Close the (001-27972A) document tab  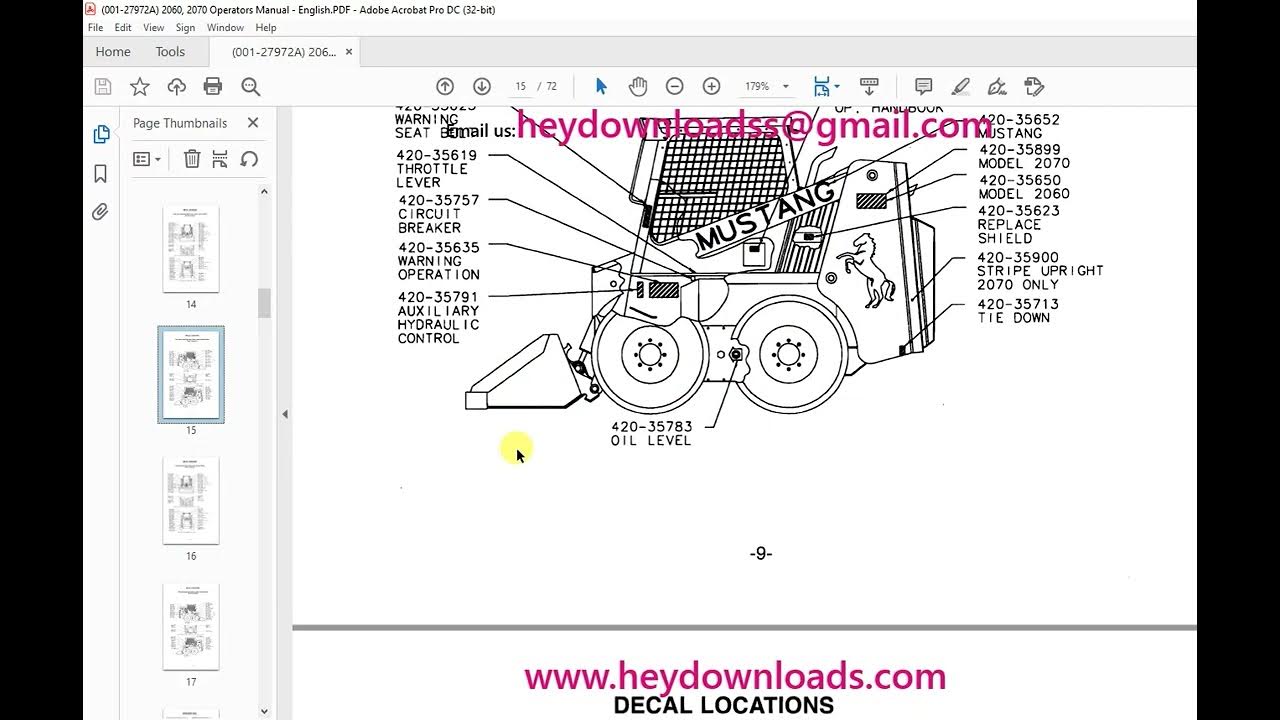[x=349, y=52]
